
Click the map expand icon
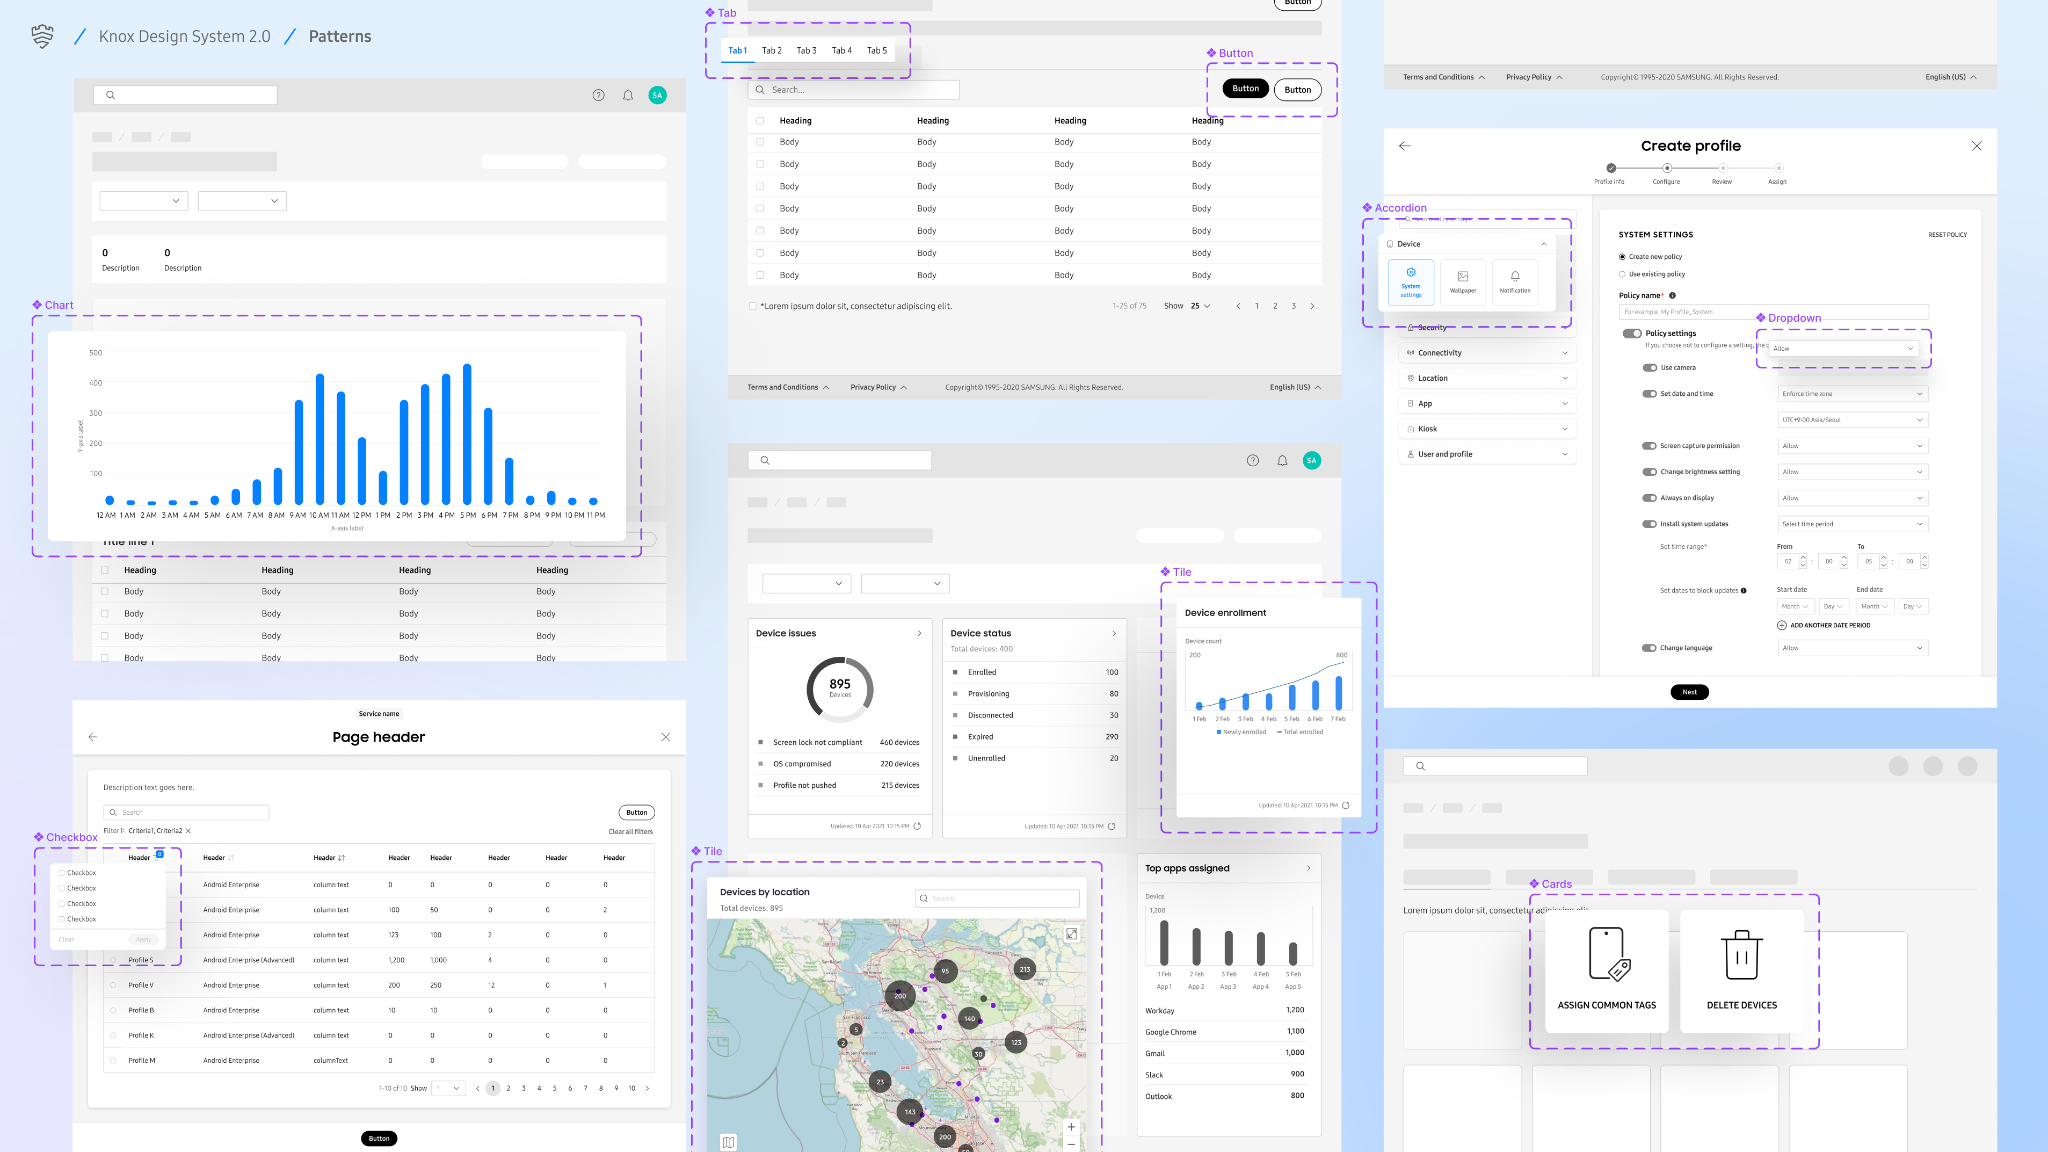tap(1071, 934)
